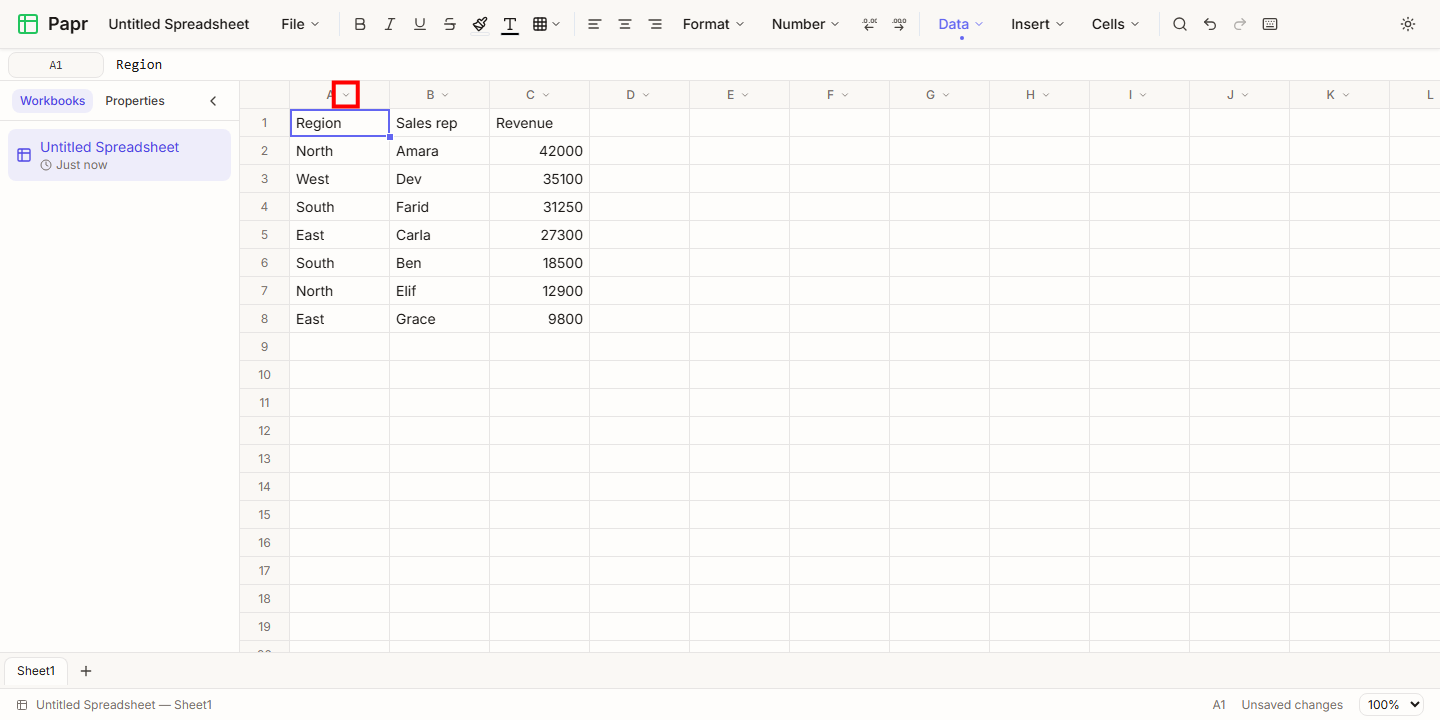Collapse the sidebar with the left chevron

point(213,101)
